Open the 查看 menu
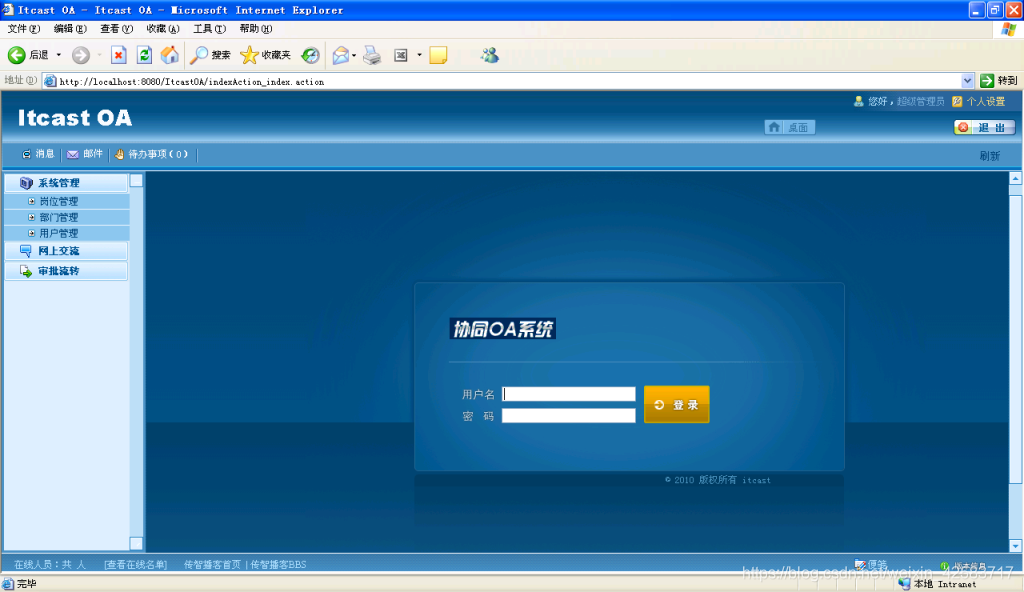The width and height of the screenshot is (1024, 592). 116,29
